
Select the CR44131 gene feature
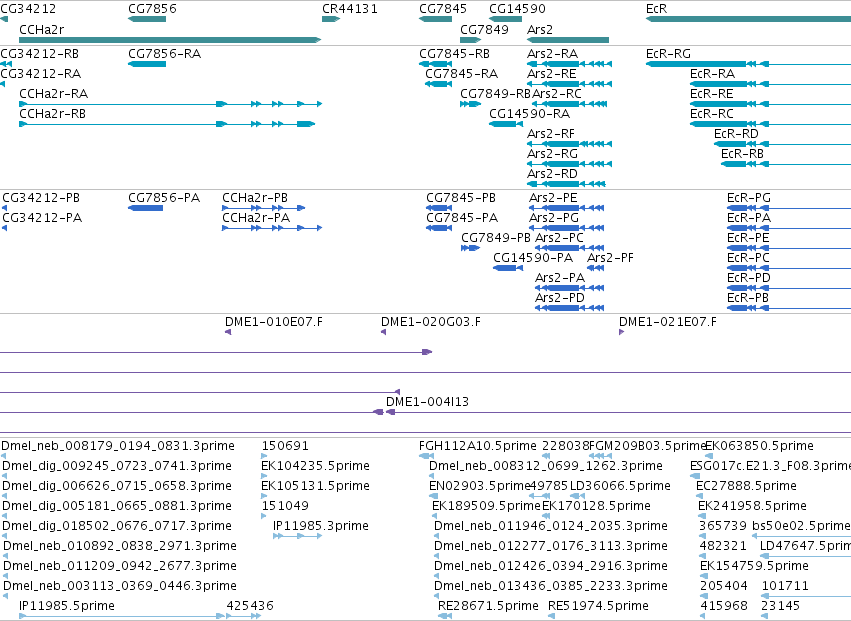[331, 19]
